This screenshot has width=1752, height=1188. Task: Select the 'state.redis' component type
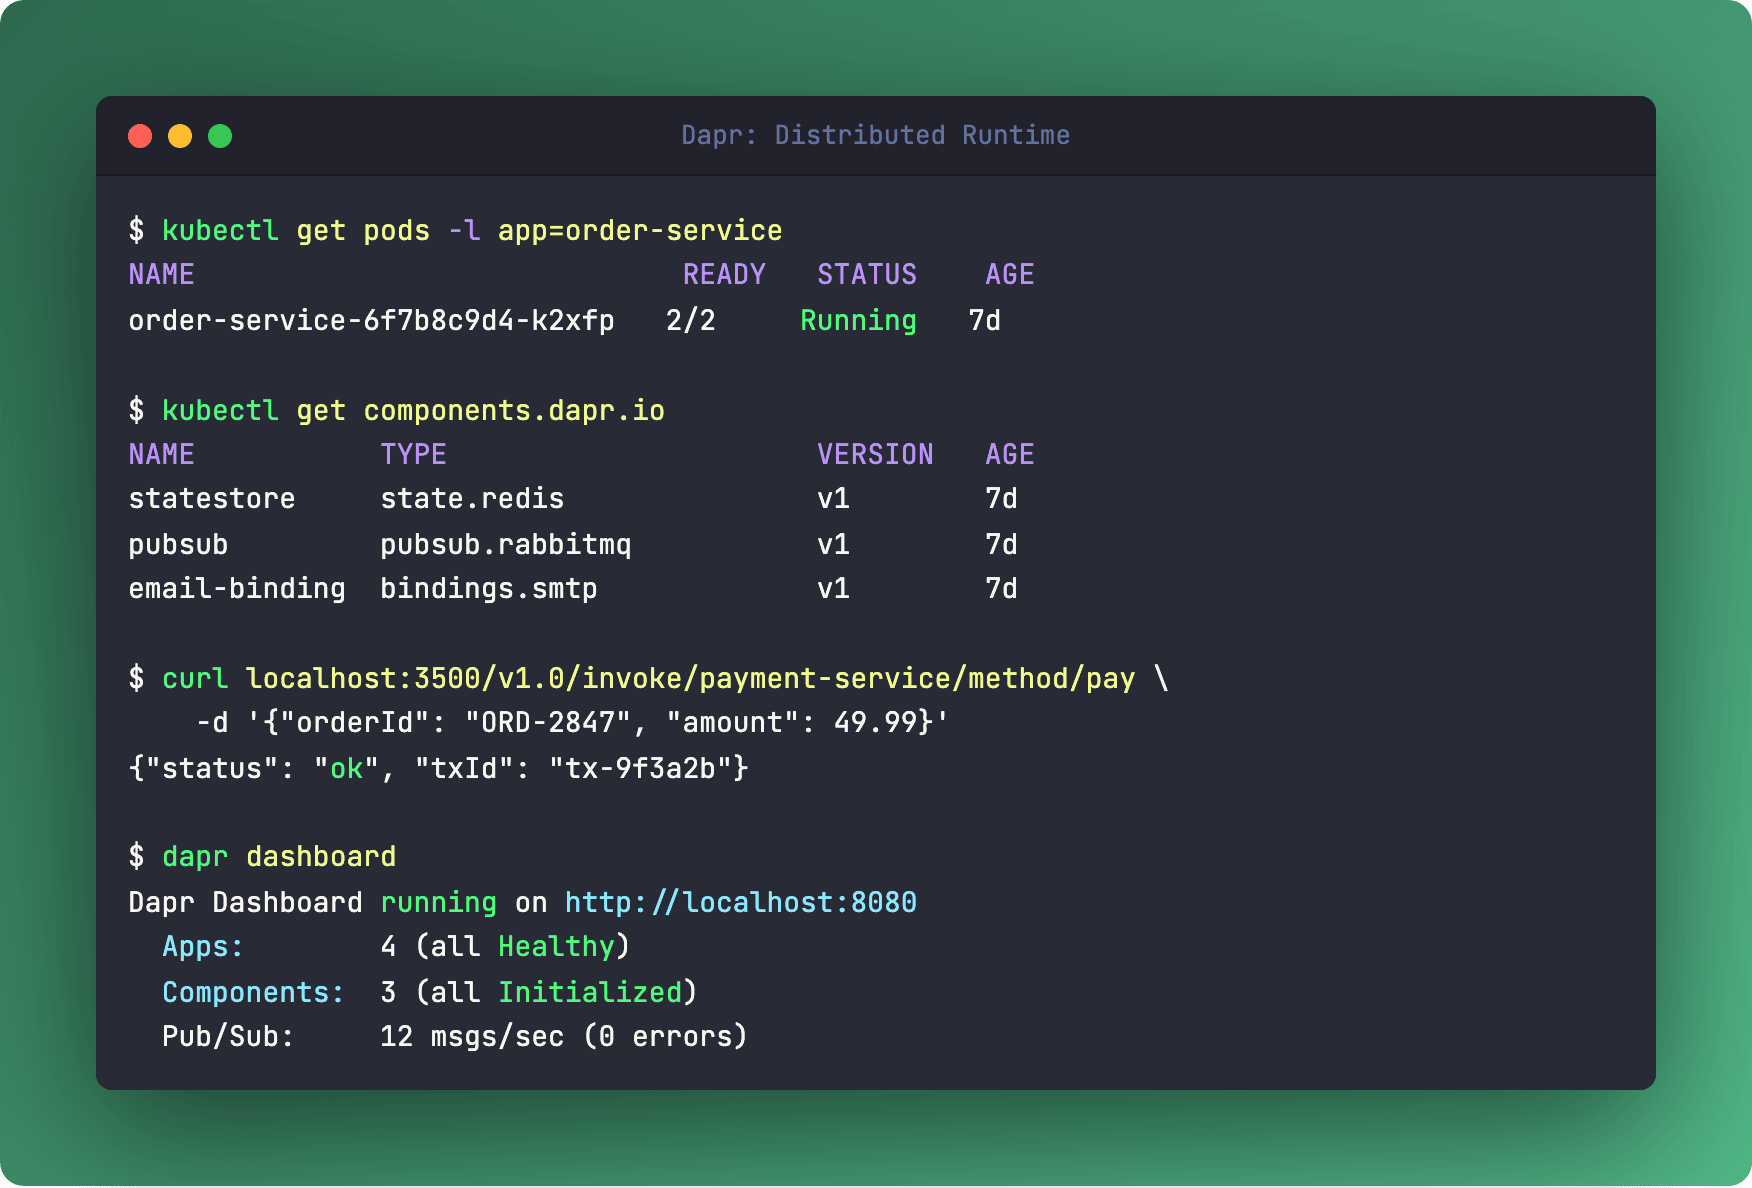pyautogui.click(x=472, y=498)
